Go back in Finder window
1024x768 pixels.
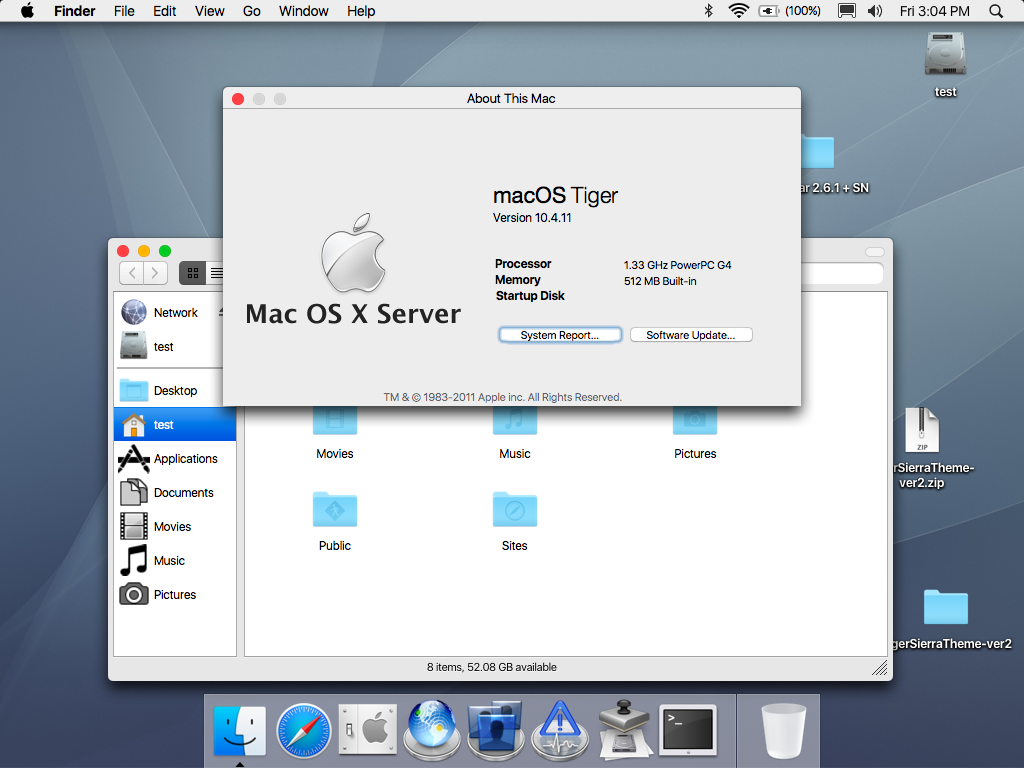click(x=132, y=273)
